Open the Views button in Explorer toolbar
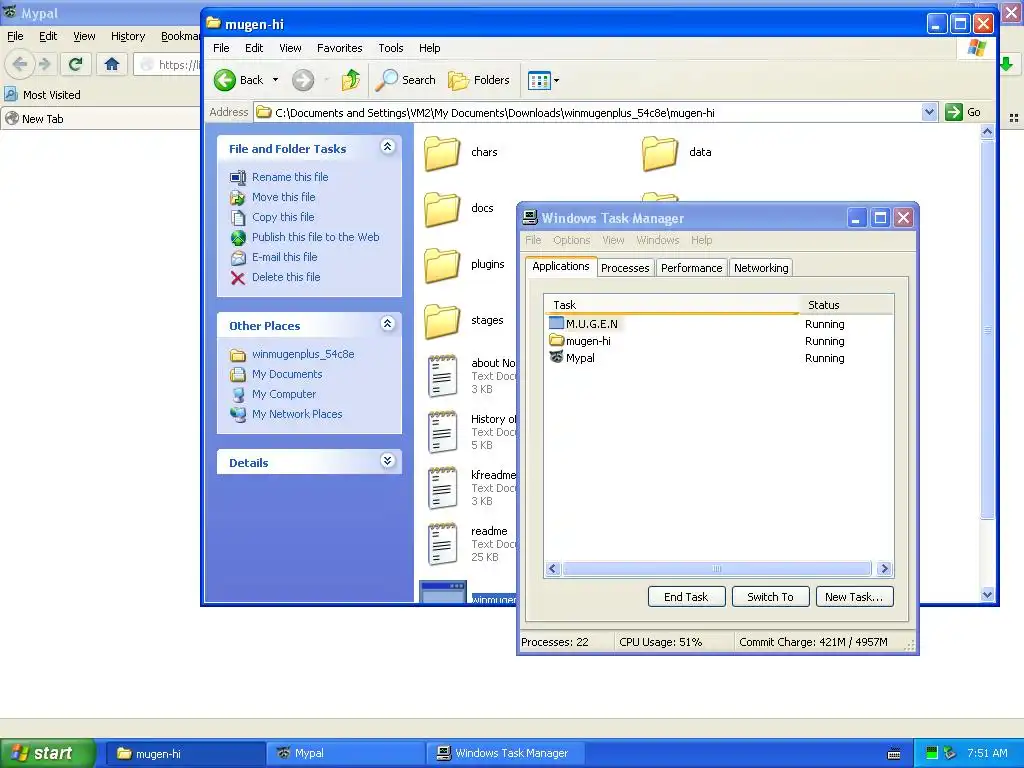Image resolution: width=1024 pixels, height=768 pixels. tap(539, 80)
